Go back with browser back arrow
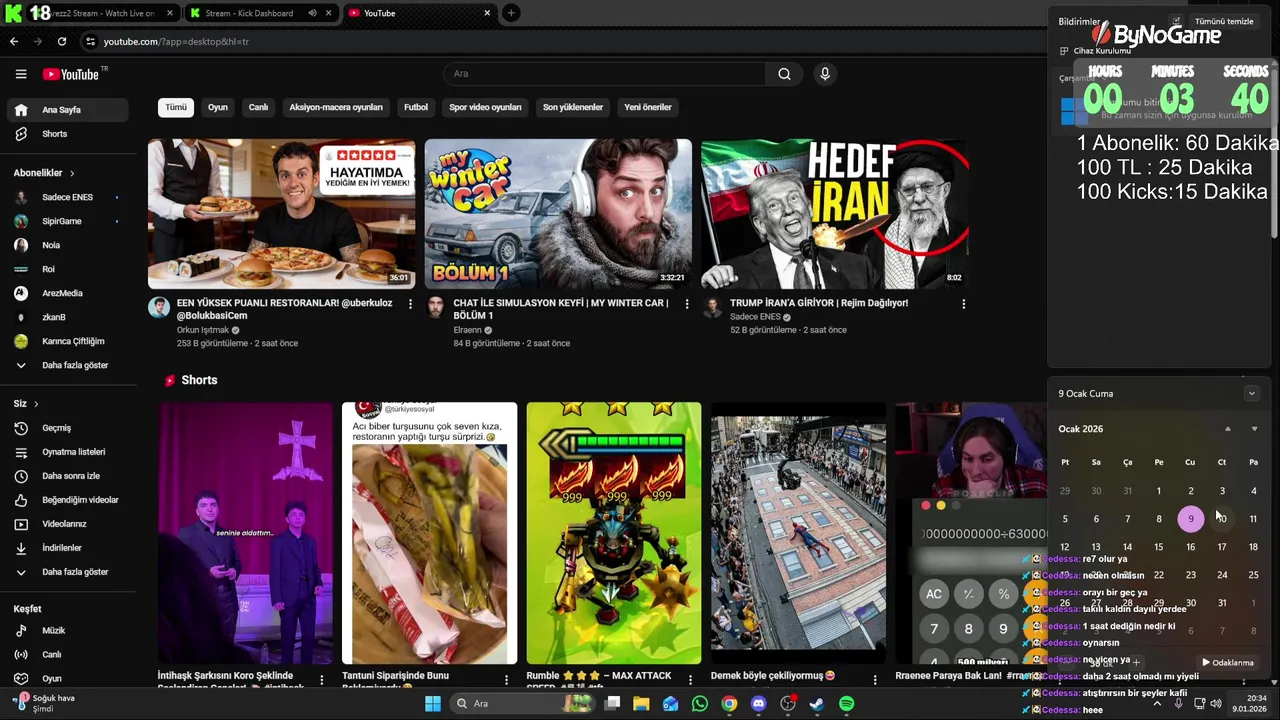 click(x=14, y=41)
